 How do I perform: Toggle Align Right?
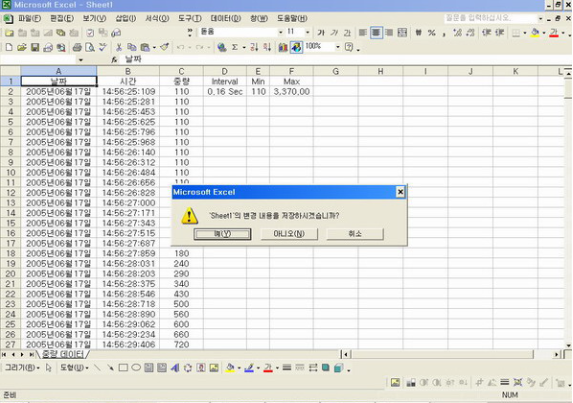389,33
